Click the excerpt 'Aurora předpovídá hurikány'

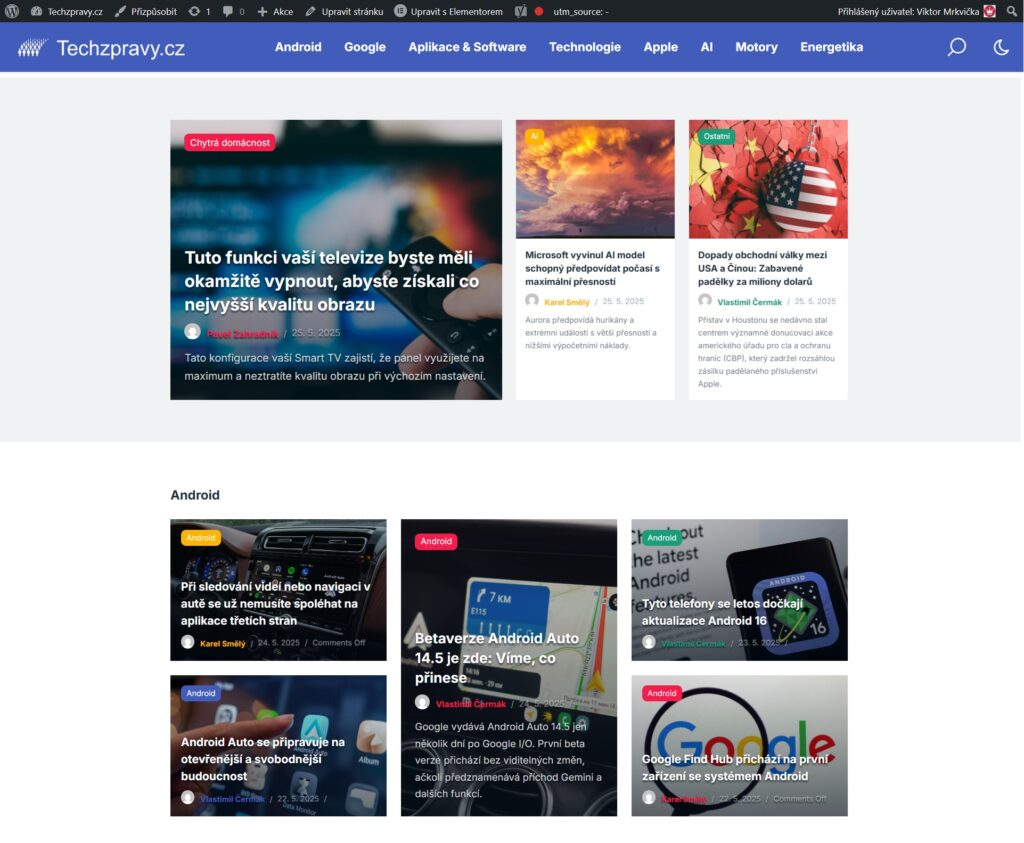pyautogui.click(x=591, y=332)
